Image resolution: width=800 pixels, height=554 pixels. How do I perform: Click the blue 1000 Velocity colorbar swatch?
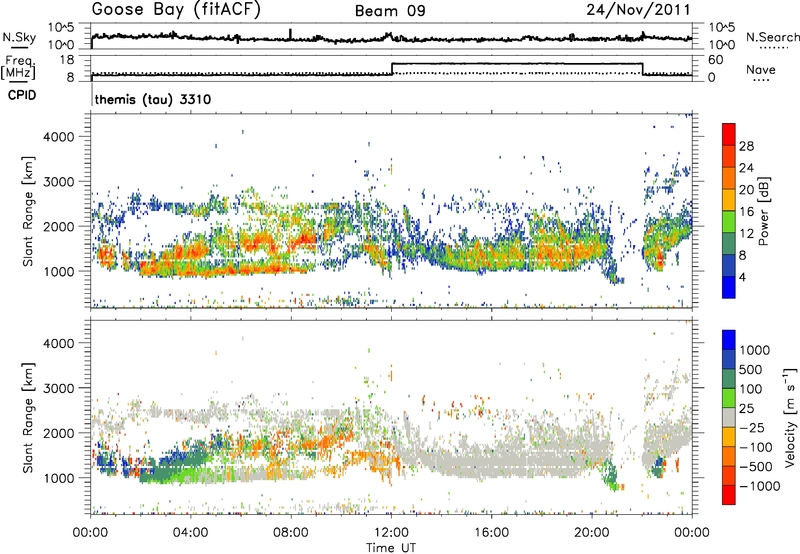[729, 340]
